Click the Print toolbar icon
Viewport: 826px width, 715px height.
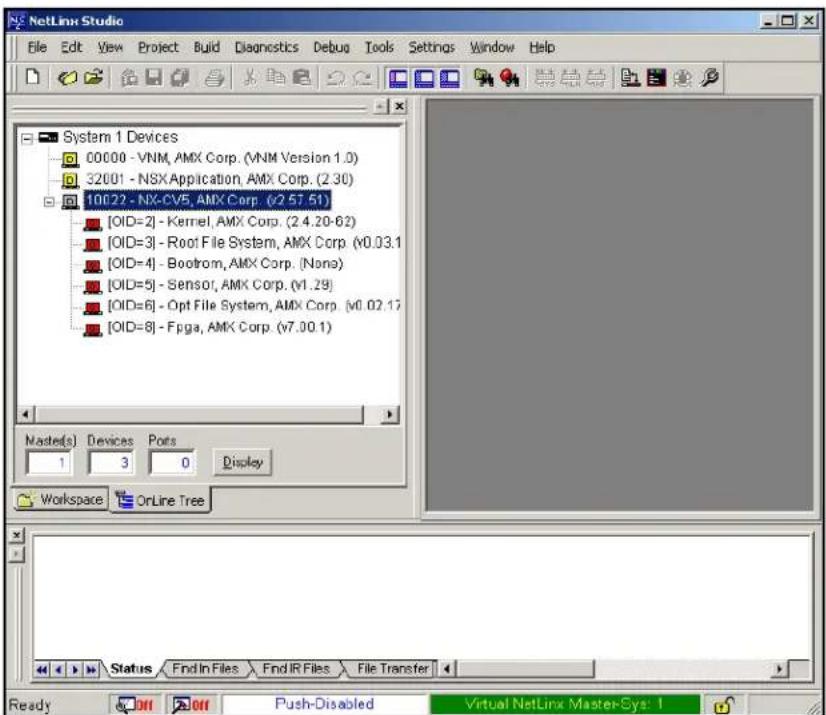click(214, 78)
